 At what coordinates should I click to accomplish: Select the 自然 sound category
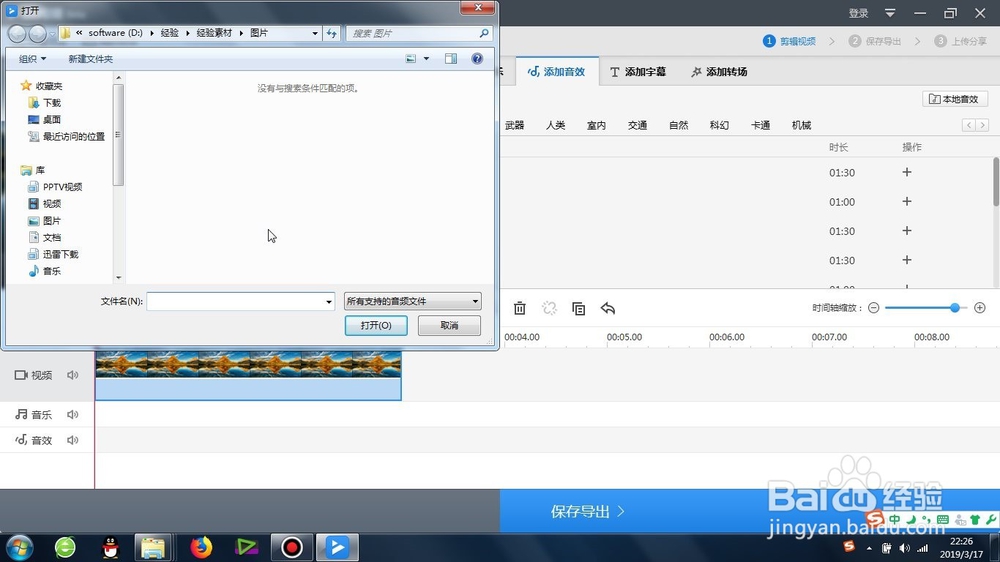pos(679,125)
